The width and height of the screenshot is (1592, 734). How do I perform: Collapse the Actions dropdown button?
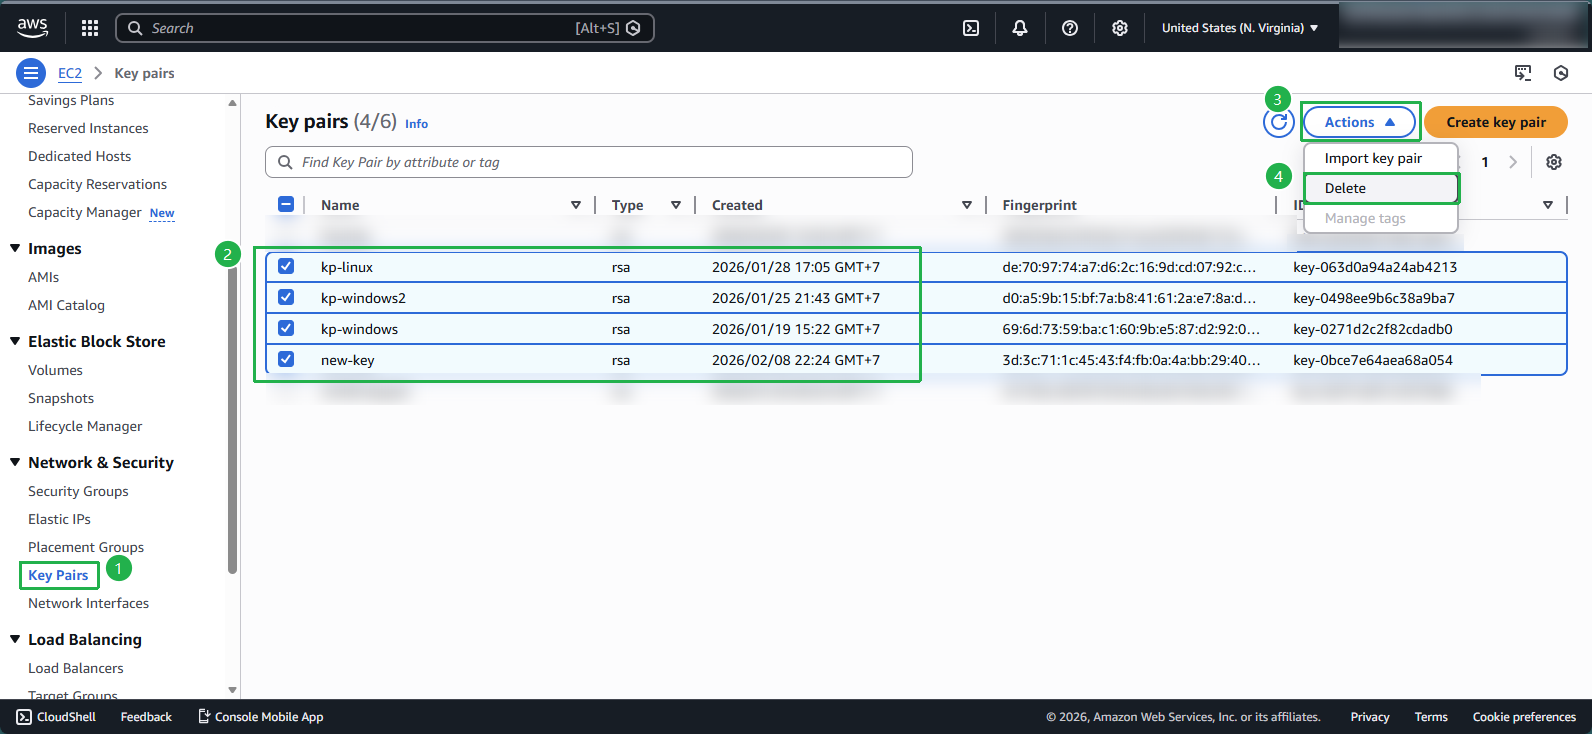(1359, 122)
